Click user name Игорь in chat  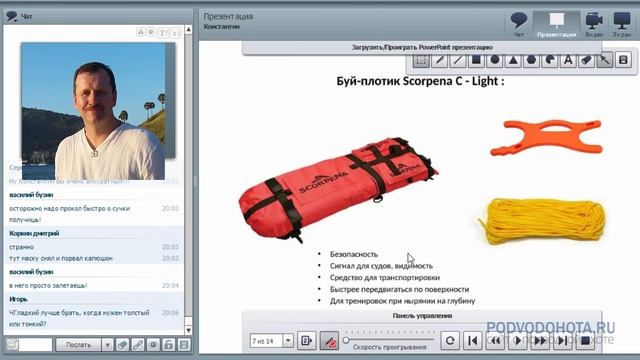point(18,299)
